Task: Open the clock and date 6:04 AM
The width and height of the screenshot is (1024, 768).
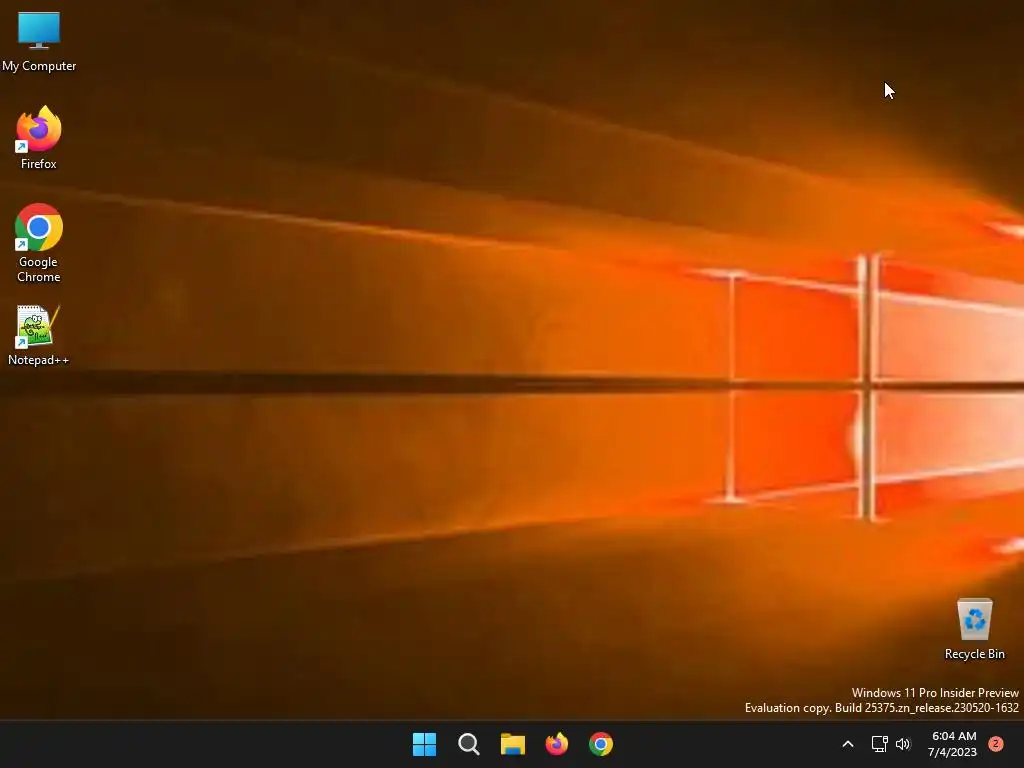Action: coord(953,744)
